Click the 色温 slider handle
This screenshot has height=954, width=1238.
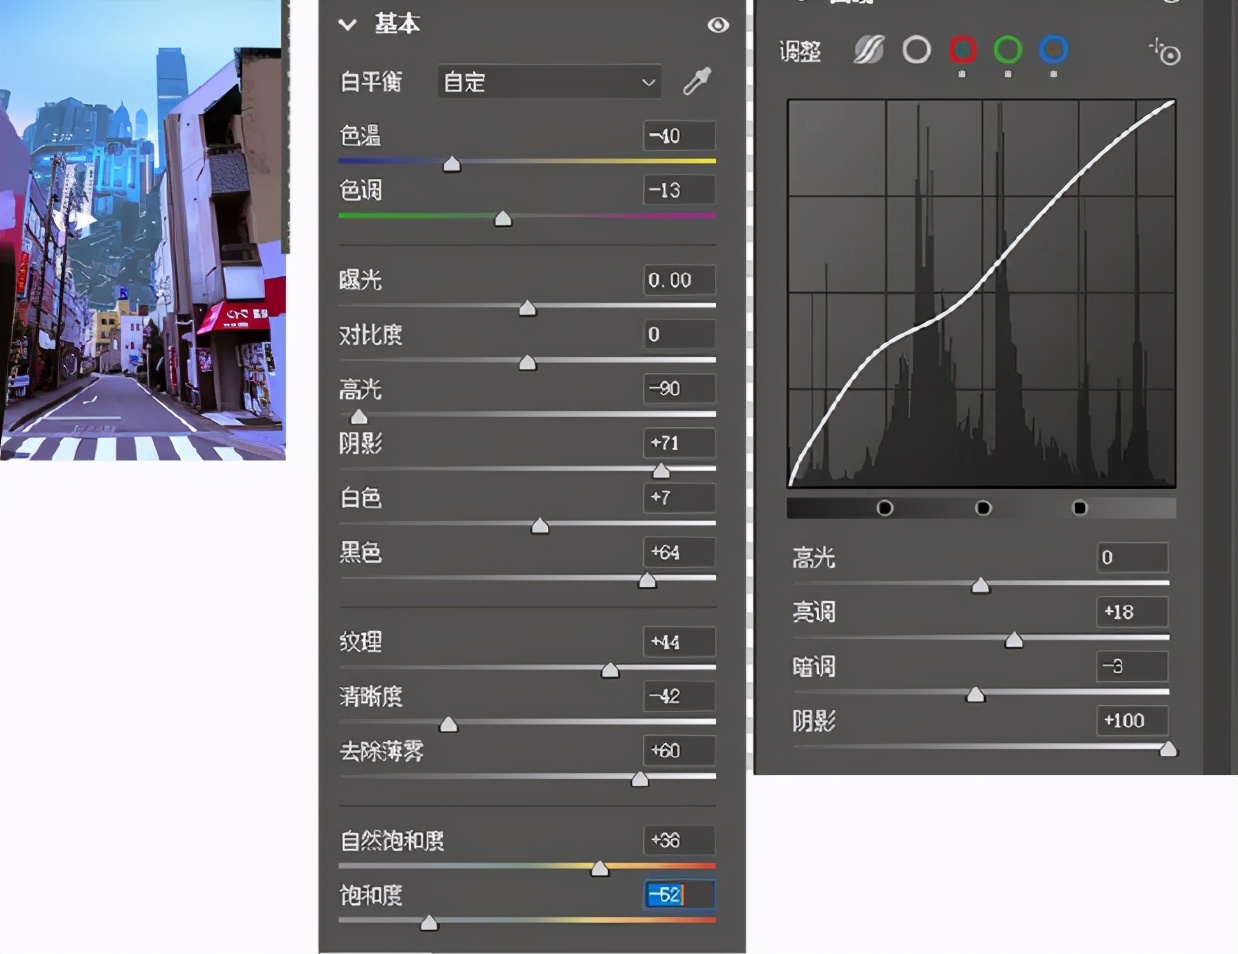[x=452, y=164]
